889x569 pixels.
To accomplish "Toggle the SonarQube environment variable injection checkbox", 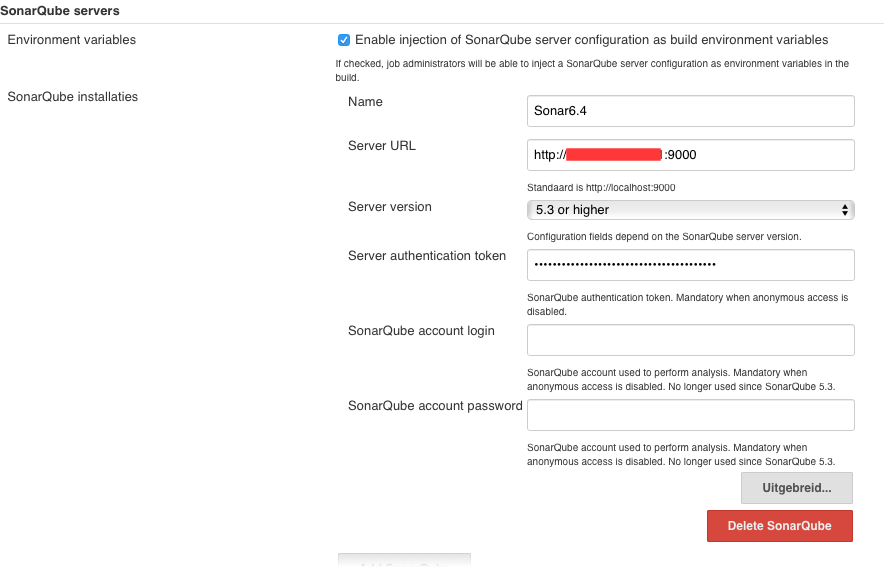I will pyautogui.click(x=344, y=40).
